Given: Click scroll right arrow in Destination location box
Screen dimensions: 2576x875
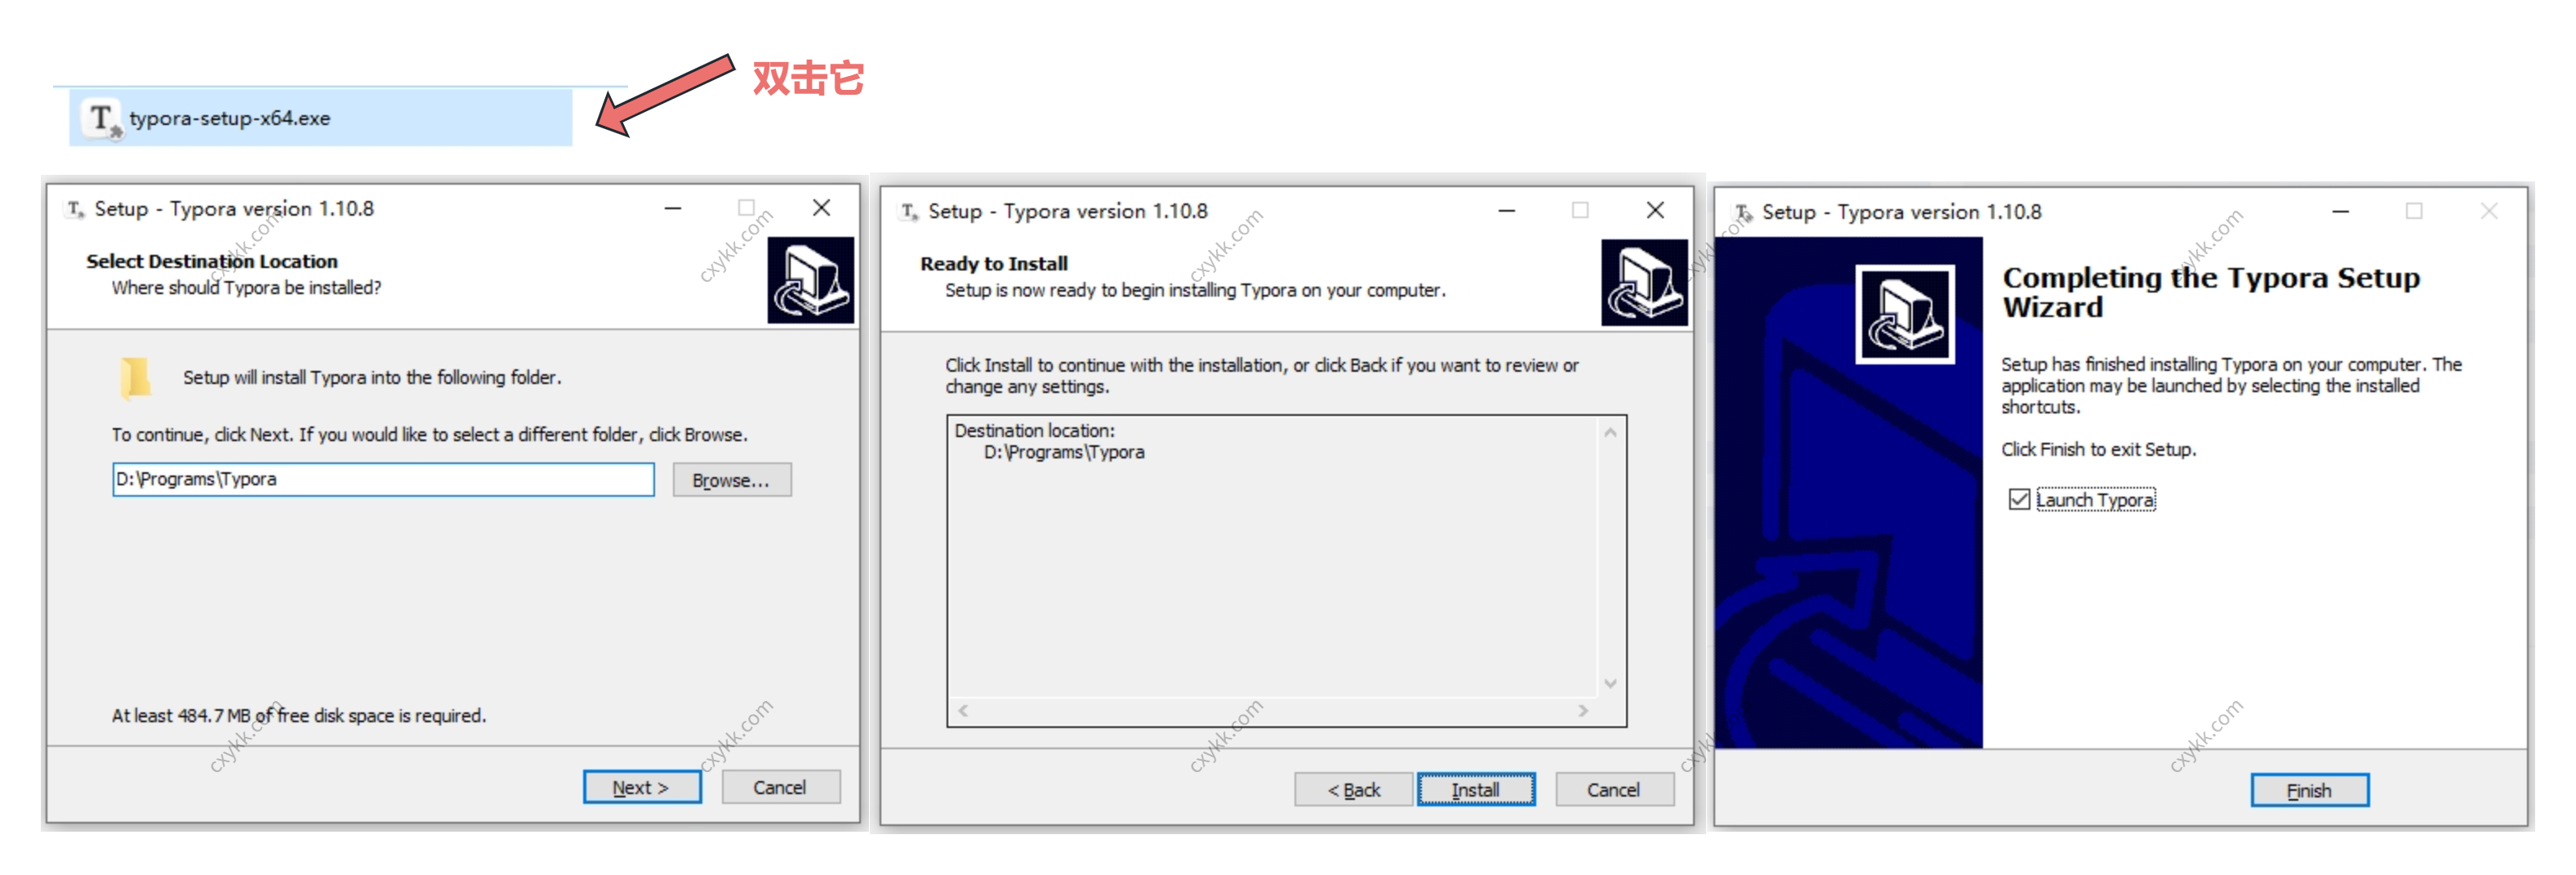Looking at the screenshot, I should (1583, 711).
